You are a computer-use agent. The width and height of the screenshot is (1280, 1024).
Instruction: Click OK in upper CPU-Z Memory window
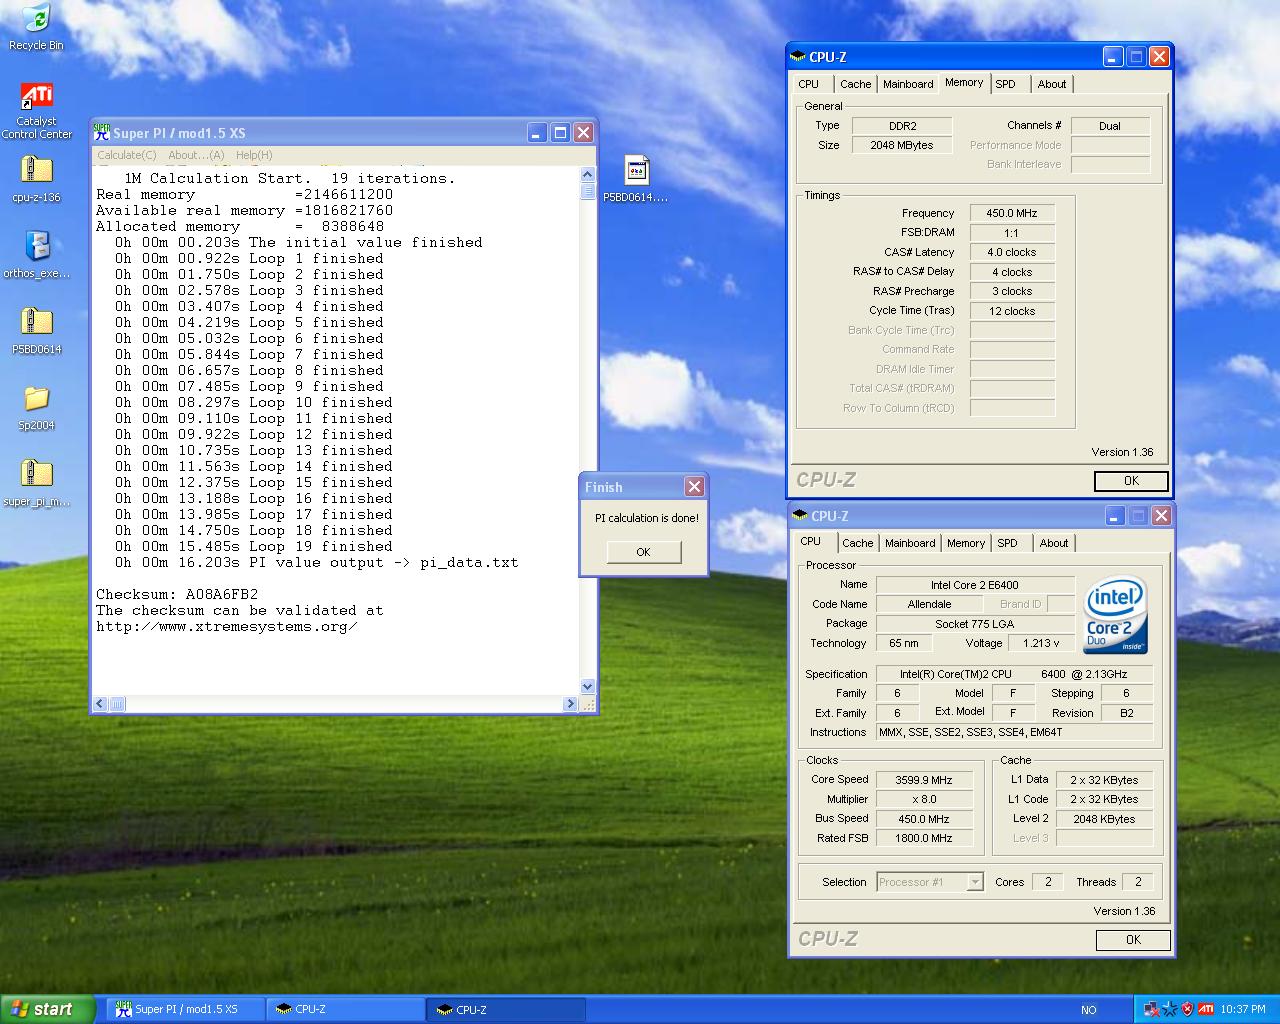pyautogui.click(x=1131, y=481)
